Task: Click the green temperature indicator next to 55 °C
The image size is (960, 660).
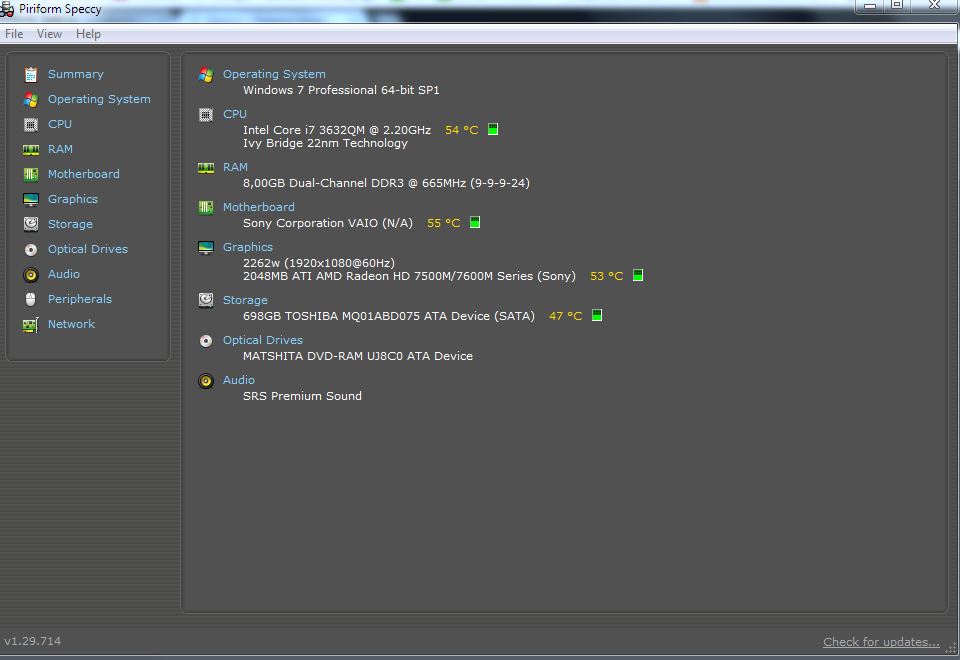Action: [474, 222]
